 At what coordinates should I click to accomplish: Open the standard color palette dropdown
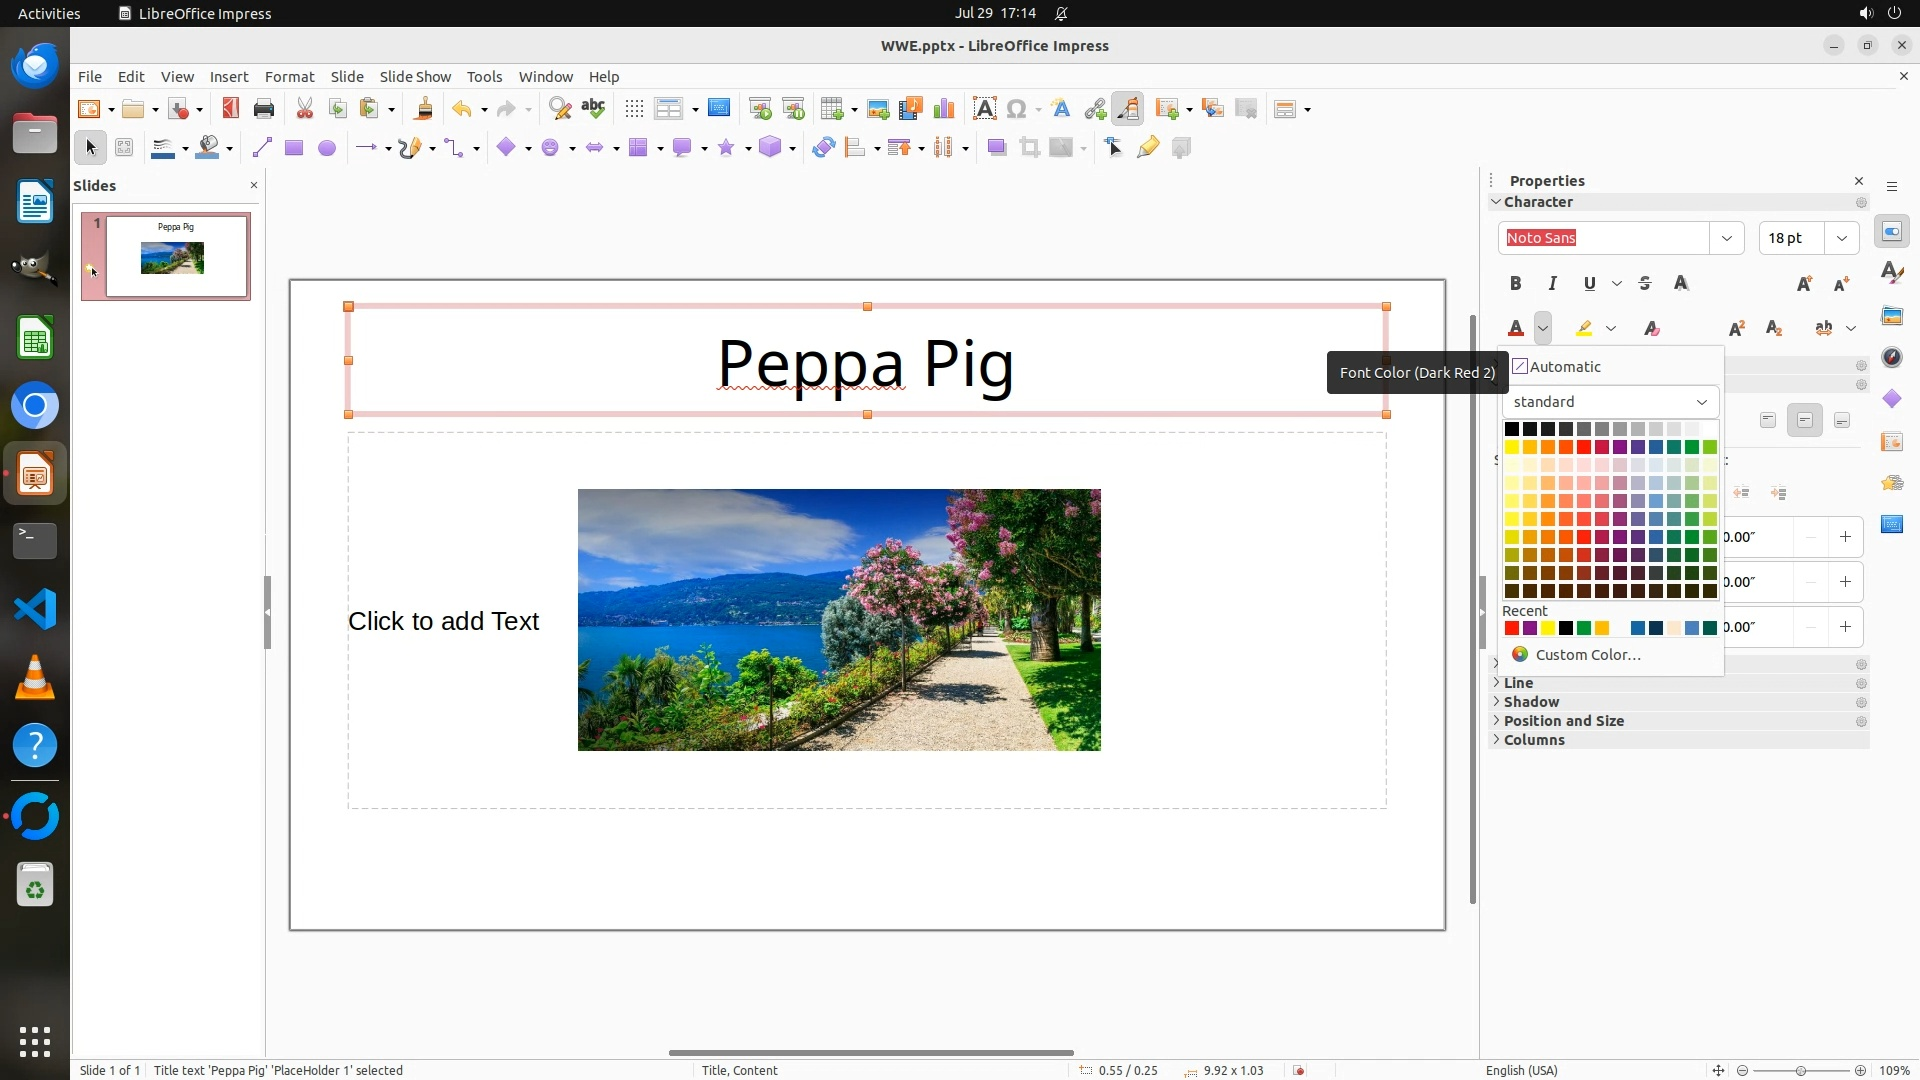[x=1610, y=402]
